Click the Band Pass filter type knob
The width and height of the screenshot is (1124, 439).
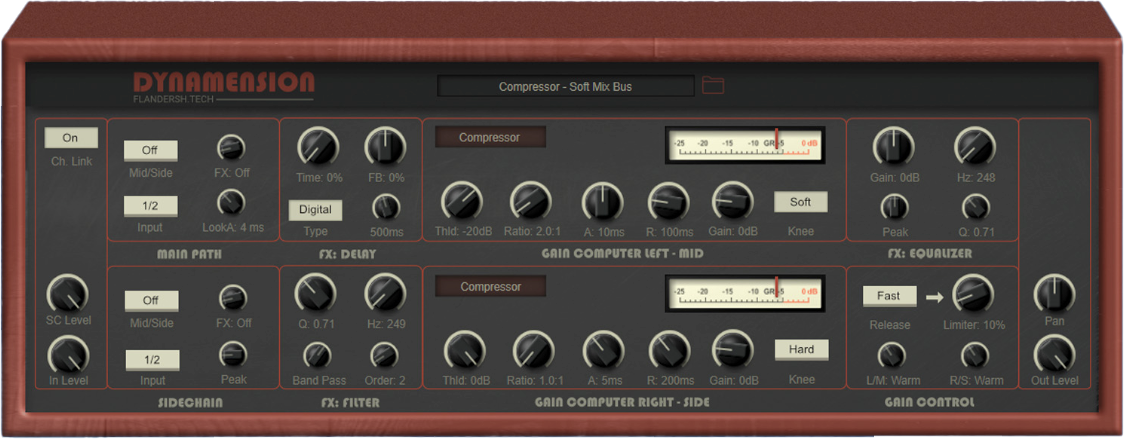[x=318, y=354]
